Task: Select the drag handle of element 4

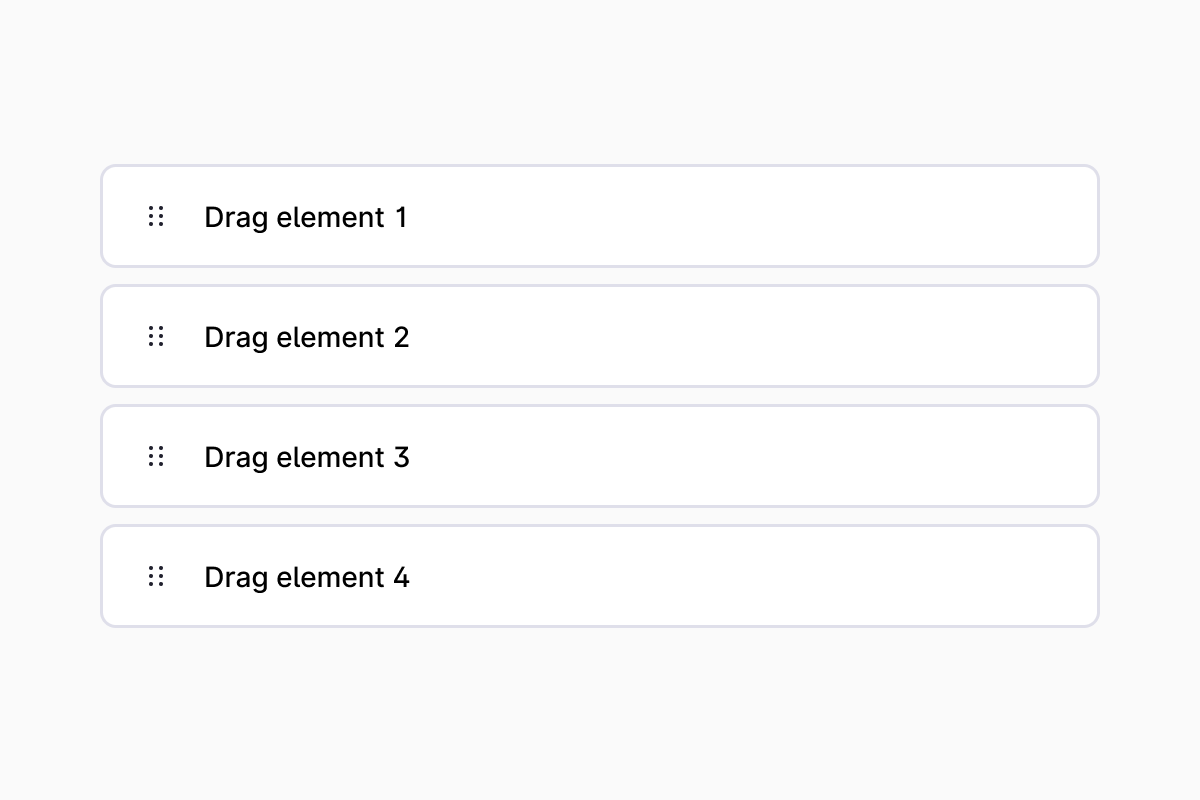Action: click(156, 576)
